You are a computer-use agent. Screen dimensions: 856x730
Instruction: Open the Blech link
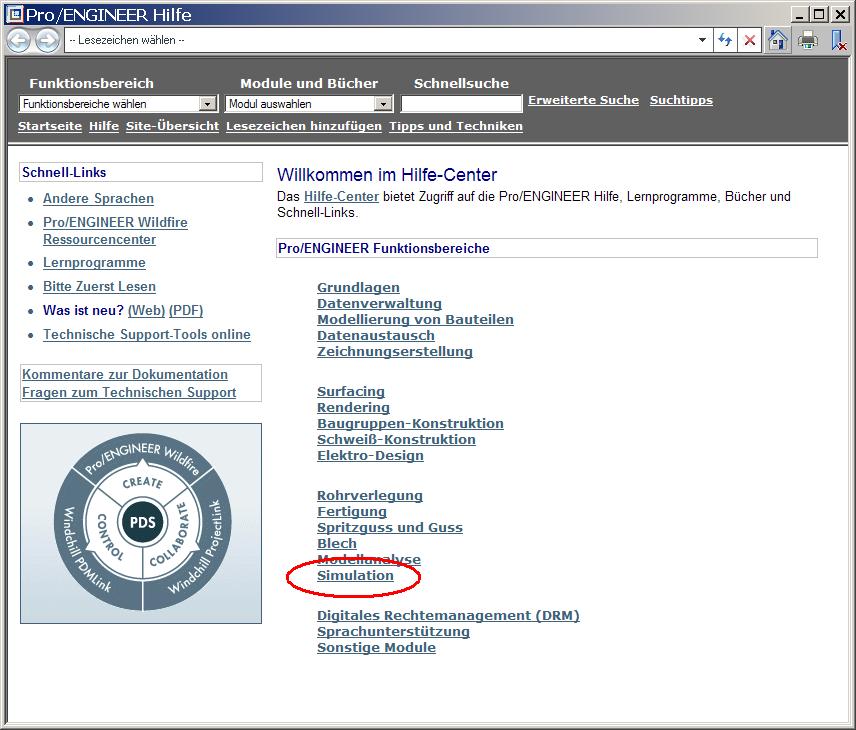click(337, 544)
